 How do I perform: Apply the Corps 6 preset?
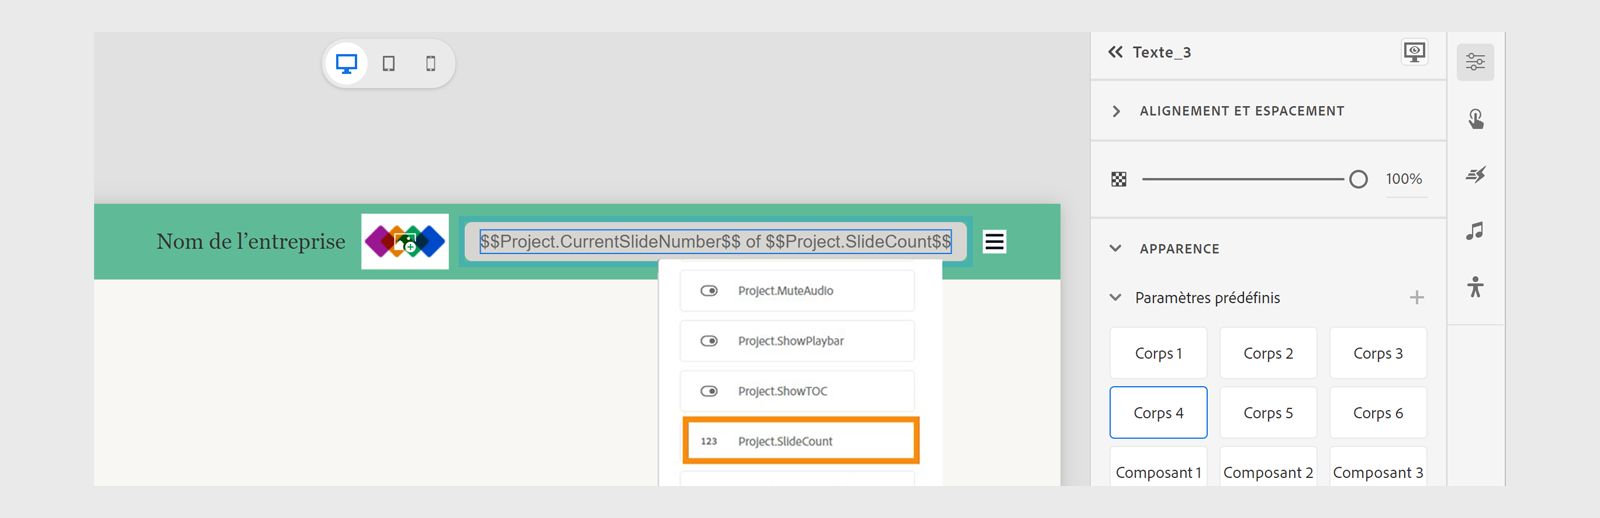(1378, 412)
